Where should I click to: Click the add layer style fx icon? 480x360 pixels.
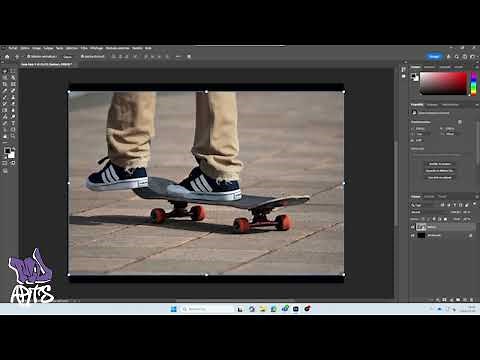coord(437,300)
